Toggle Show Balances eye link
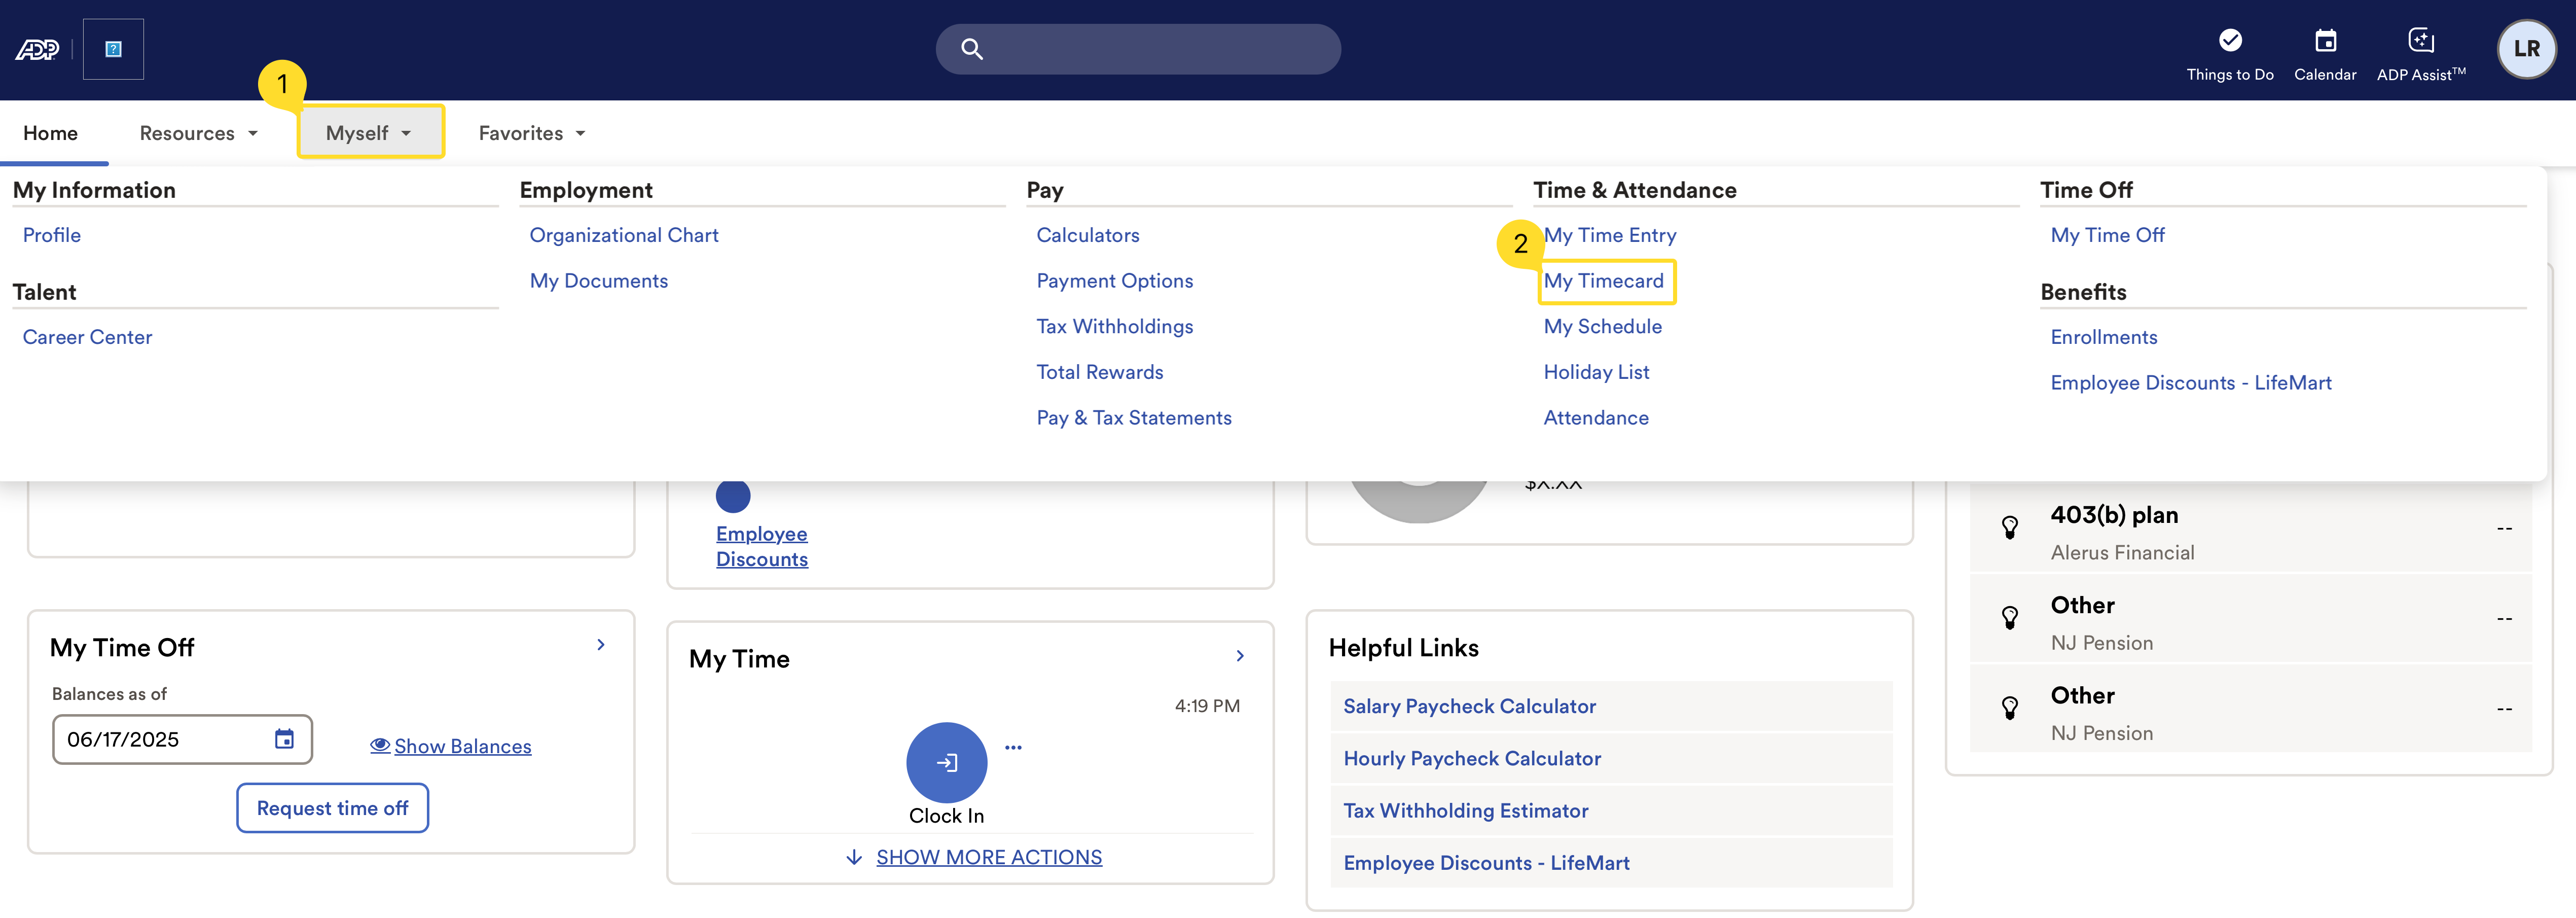 coord(451,746)
